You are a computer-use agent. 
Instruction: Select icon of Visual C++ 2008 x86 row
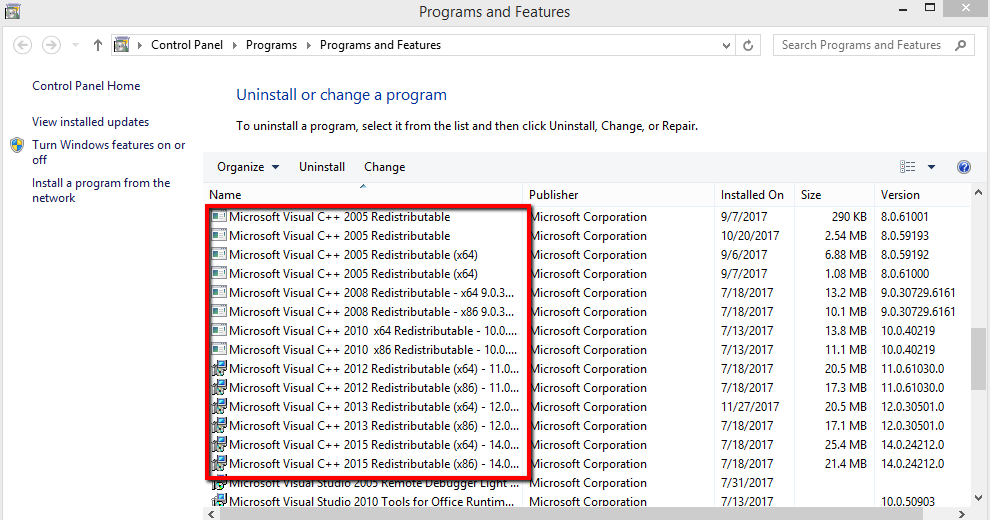point(218,311)
